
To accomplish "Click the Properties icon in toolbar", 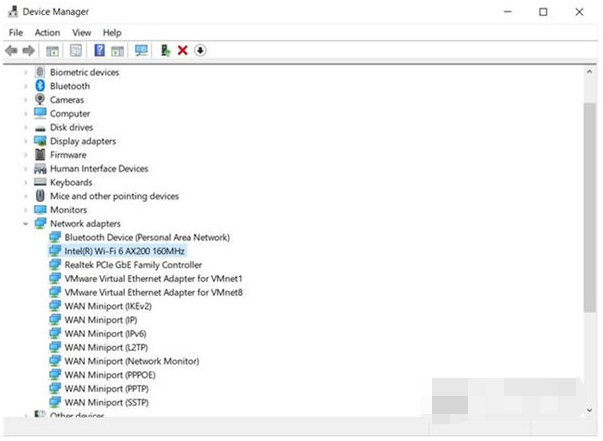I will pyautogui.click(x=75, y=50).
